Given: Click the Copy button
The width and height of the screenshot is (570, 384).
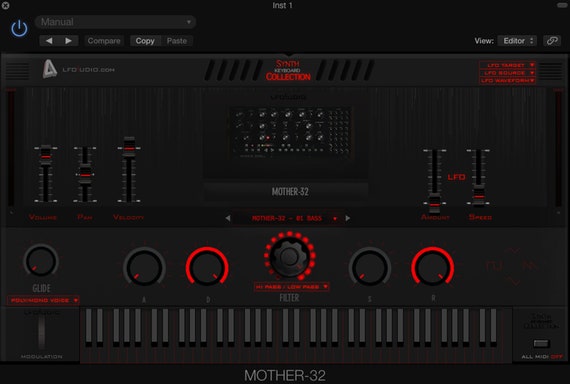Looking at the screenshot, I should 145,41.
